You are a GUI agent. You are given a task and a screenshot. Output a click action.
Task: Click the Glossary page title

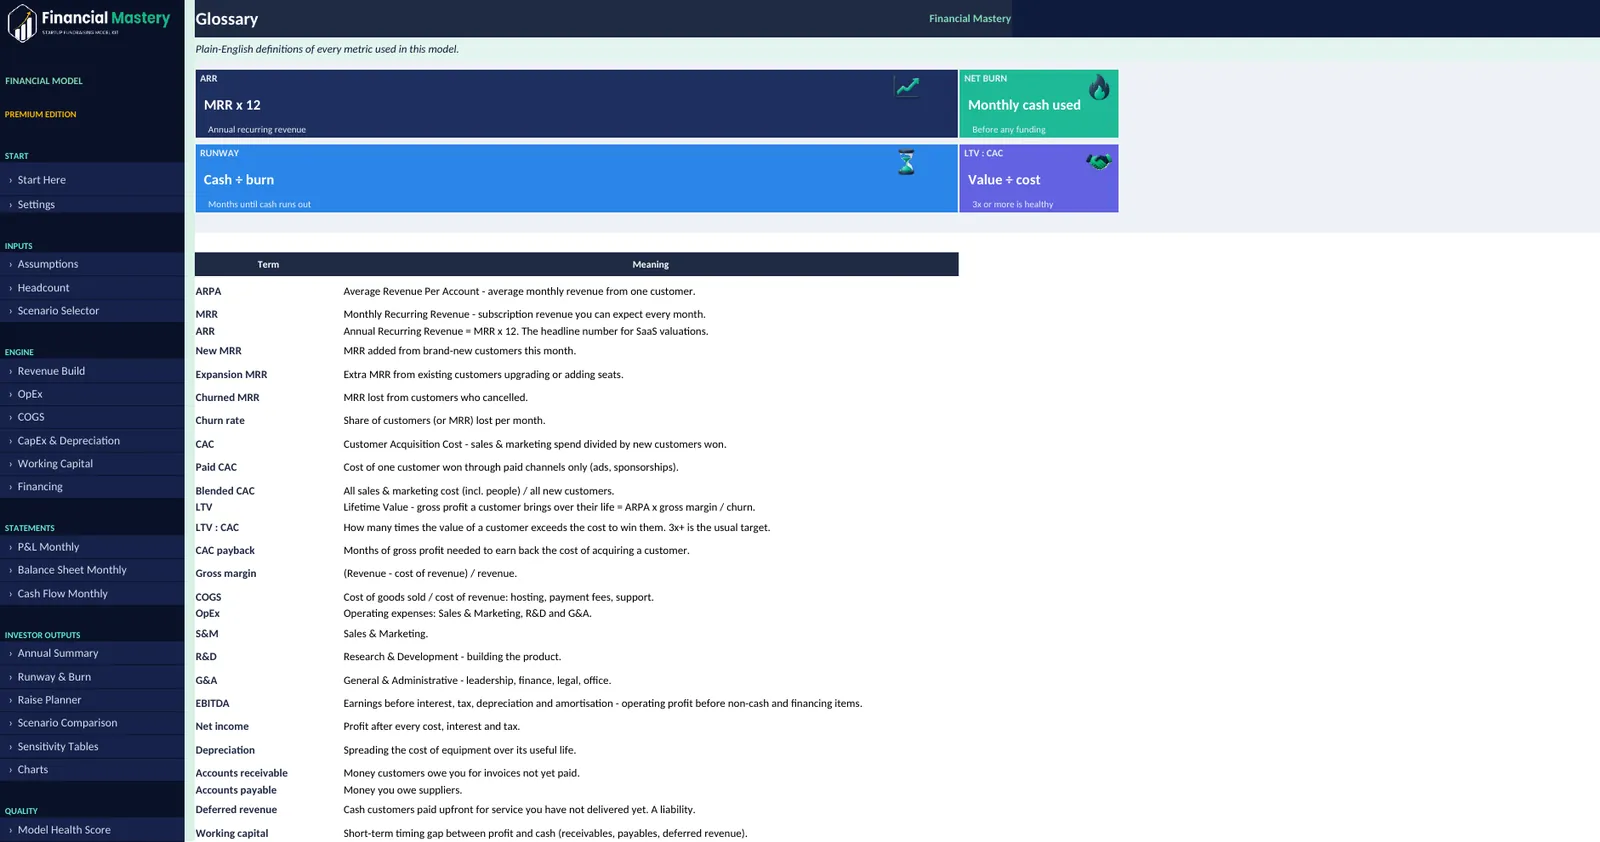[227, 19]
